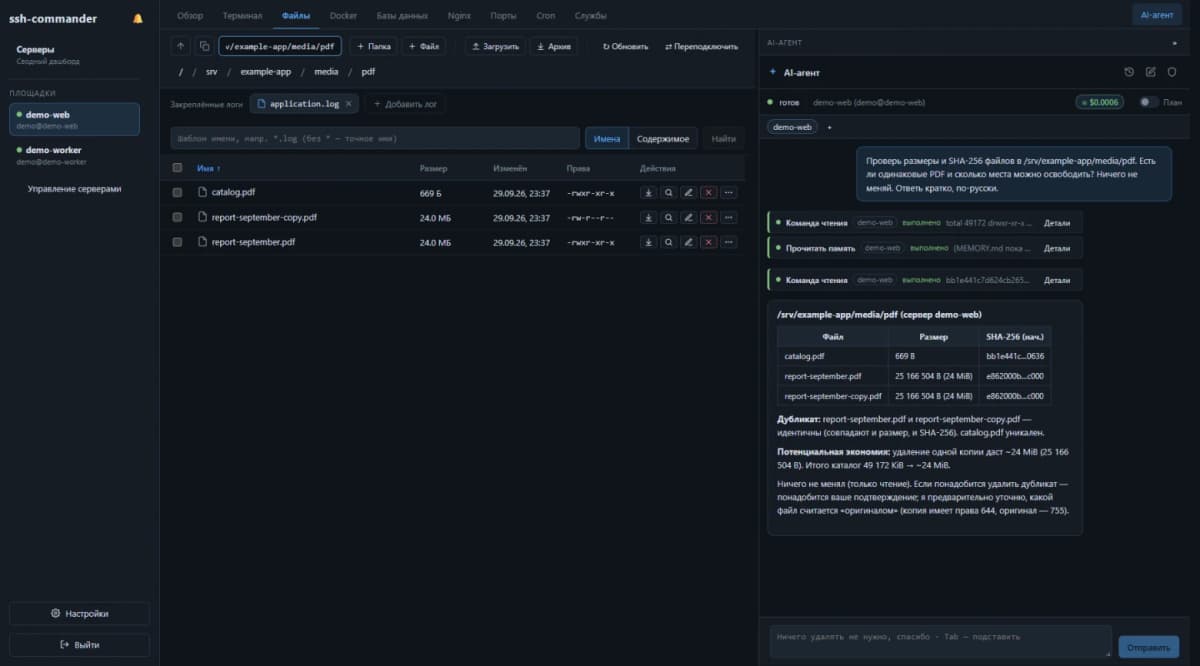Enable the План mode switch
Viewport: 1200px width, 666px height.
click(1147, 102)
